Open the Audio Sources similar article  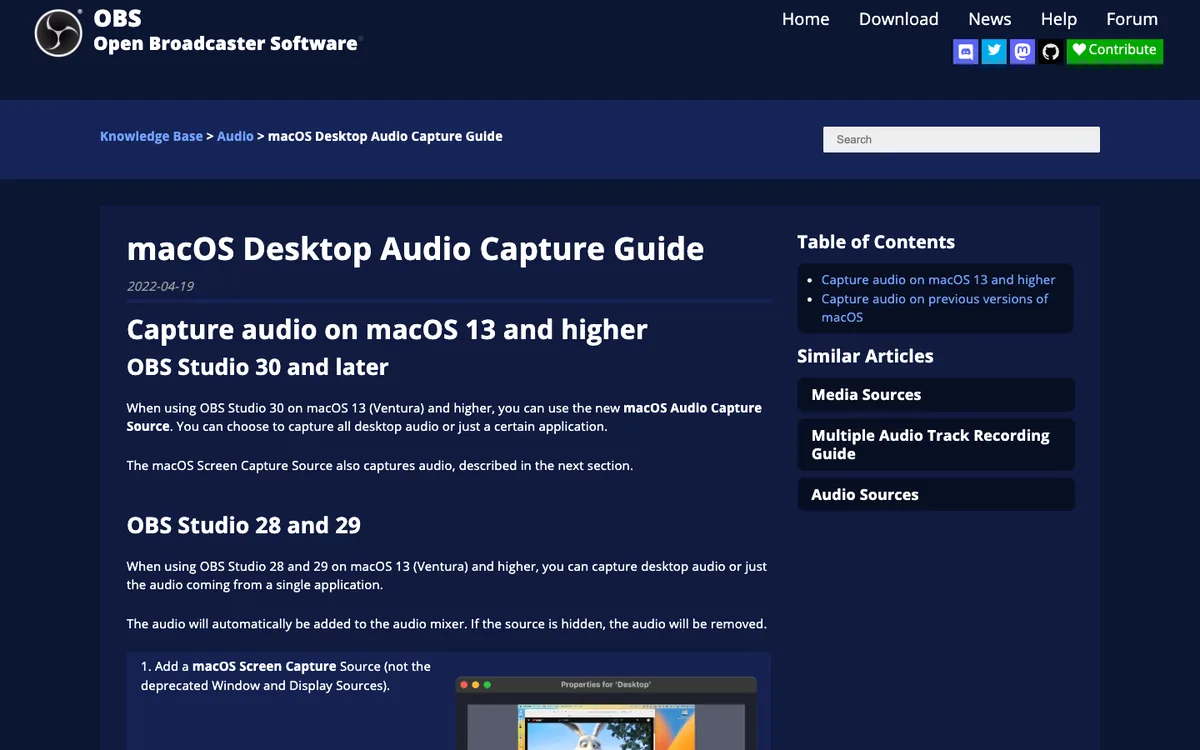(x=936, y=495)
